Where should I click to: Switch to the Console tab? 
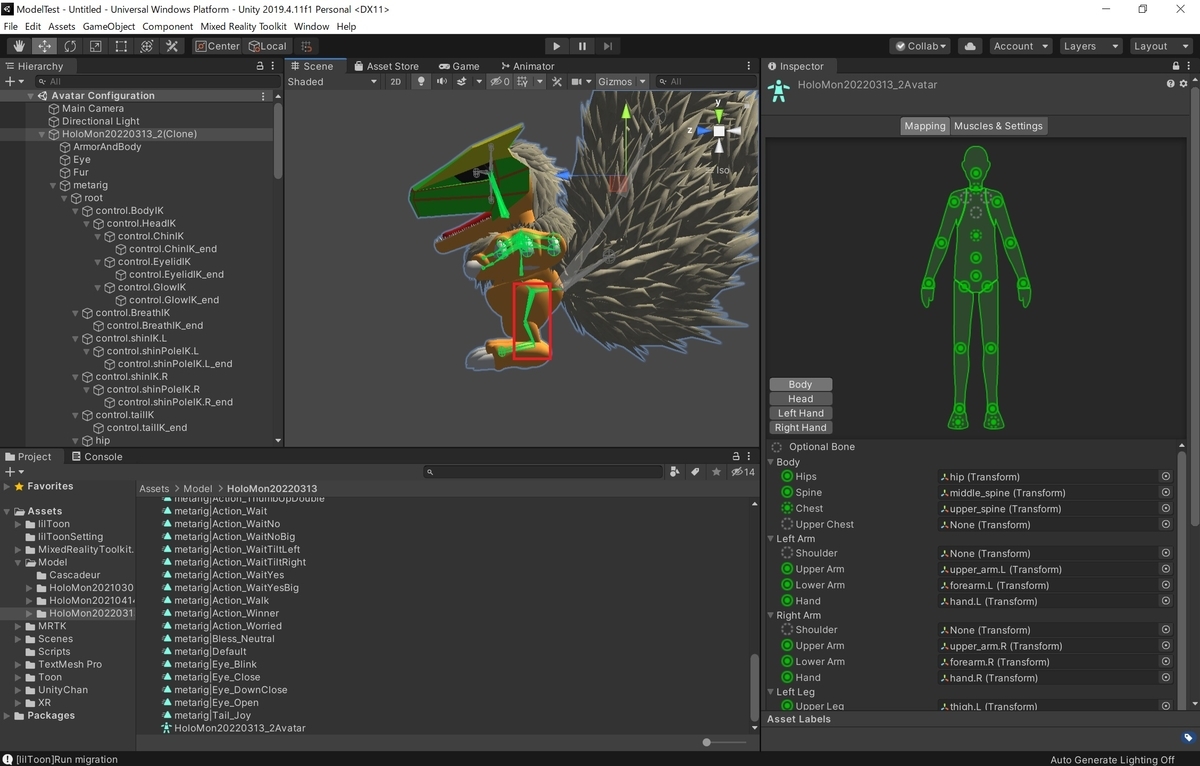click(96, 456)
